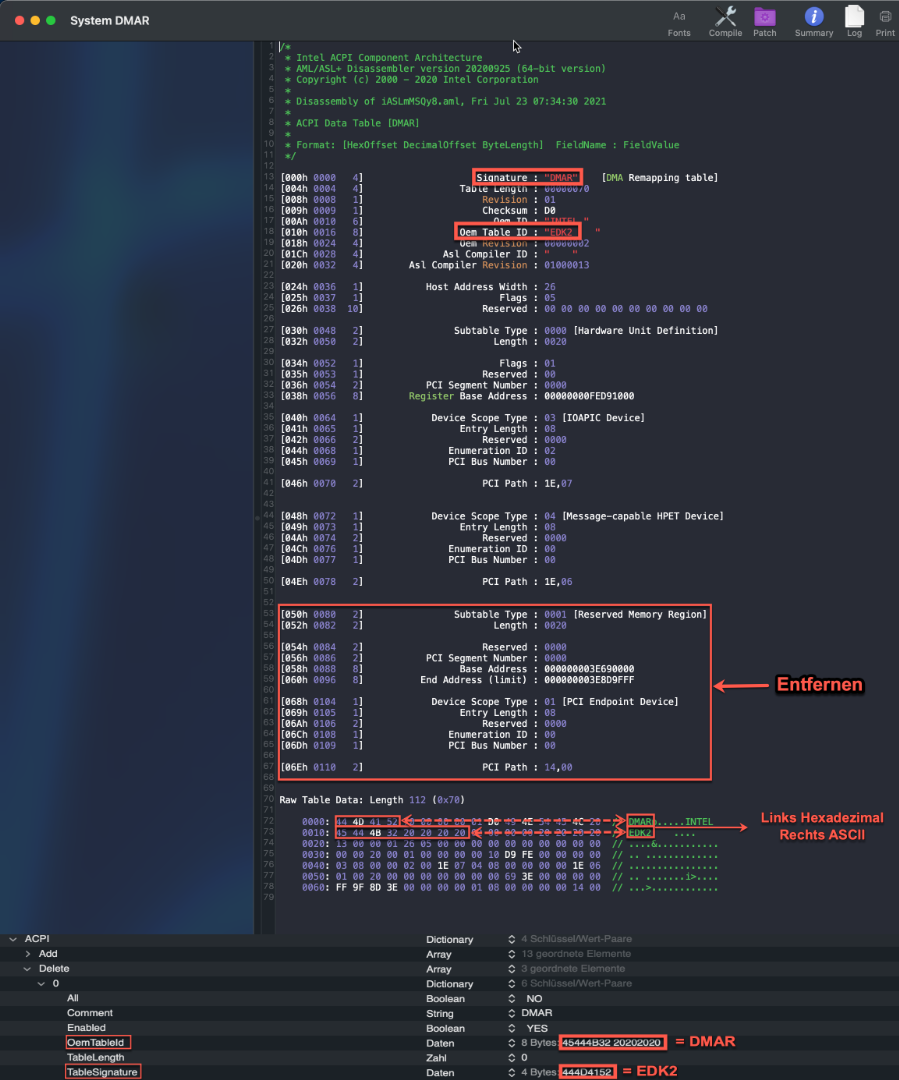Screen dimensions: 899x1080
Task: Select the Comment key row
Action: pos(90,1013)
